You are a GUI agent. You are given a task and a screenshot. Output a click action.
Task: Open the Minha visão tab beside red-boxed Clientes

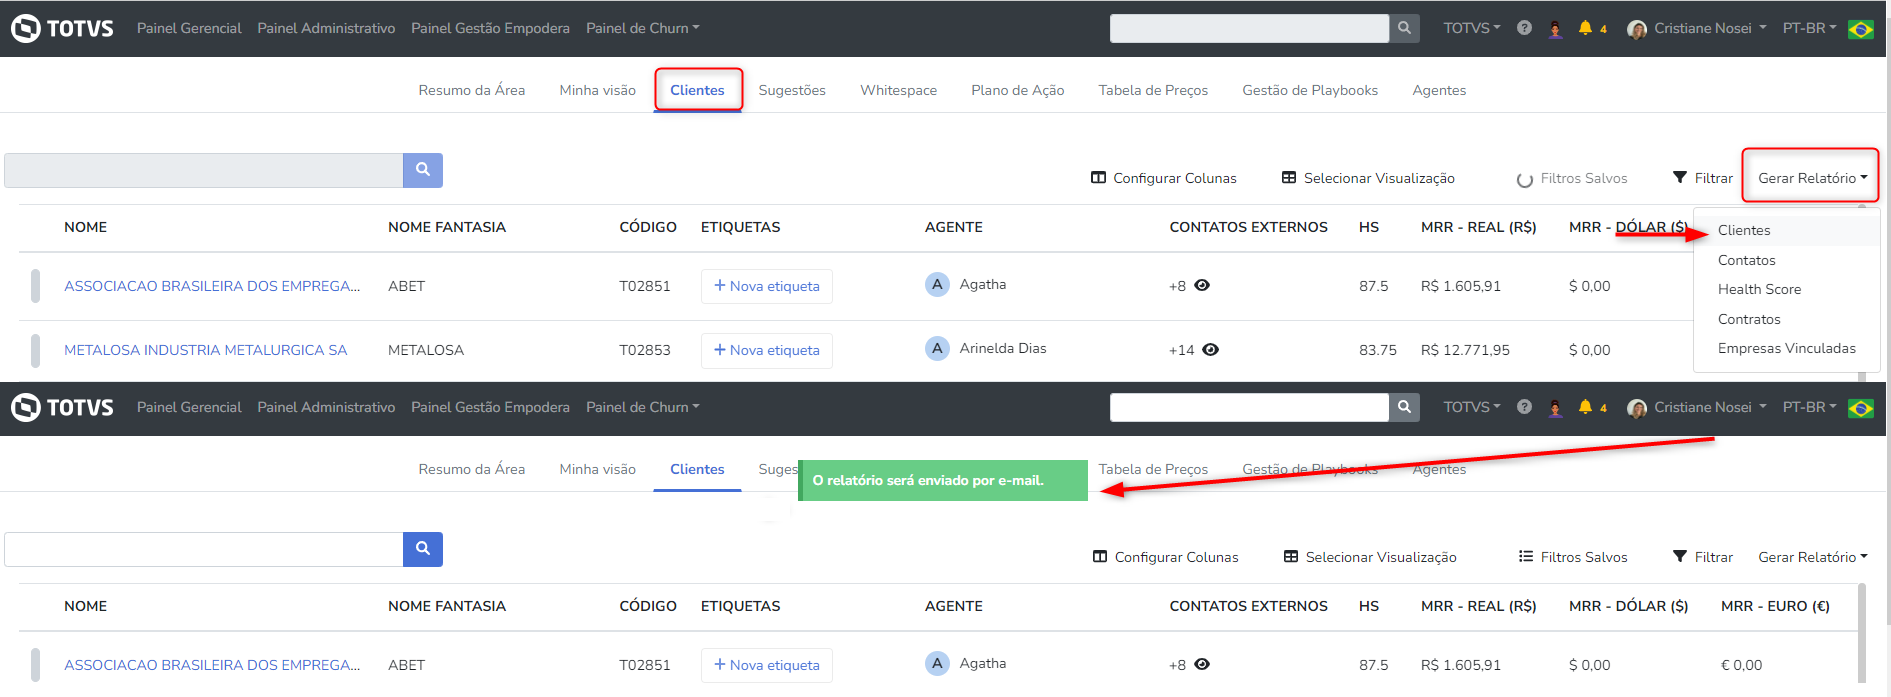[597, 90]
